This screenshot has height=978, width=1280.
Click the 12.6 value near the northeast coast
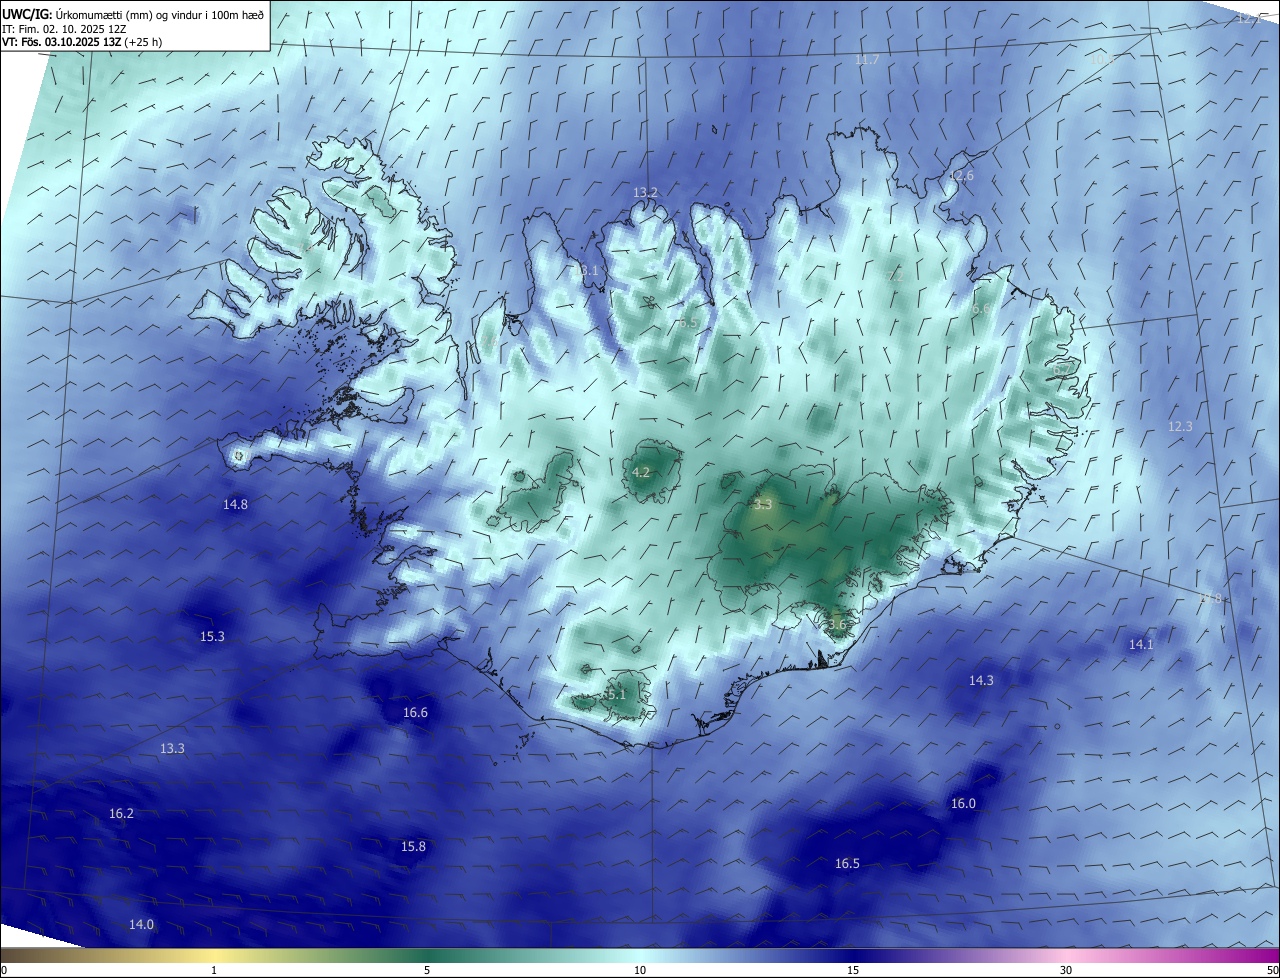[x=961, y=176]
